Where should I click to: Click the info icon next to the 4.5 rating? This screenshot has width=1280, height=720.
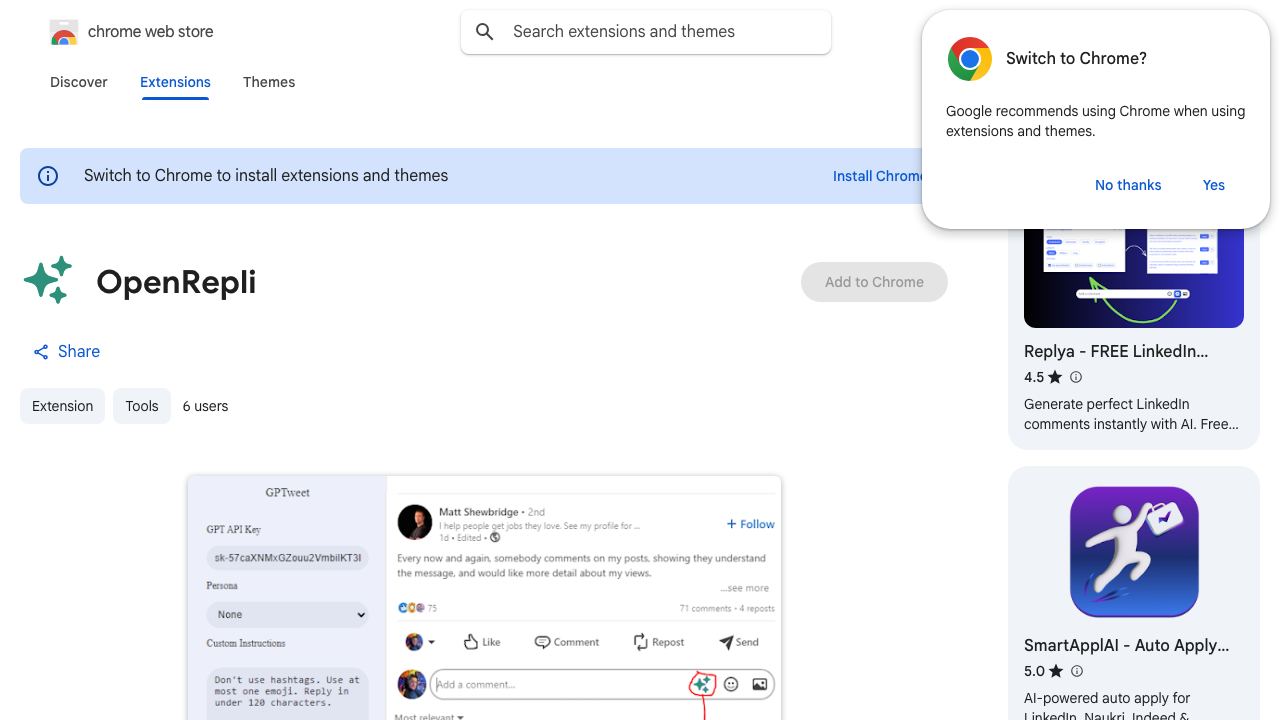[x=1076, y=377]
